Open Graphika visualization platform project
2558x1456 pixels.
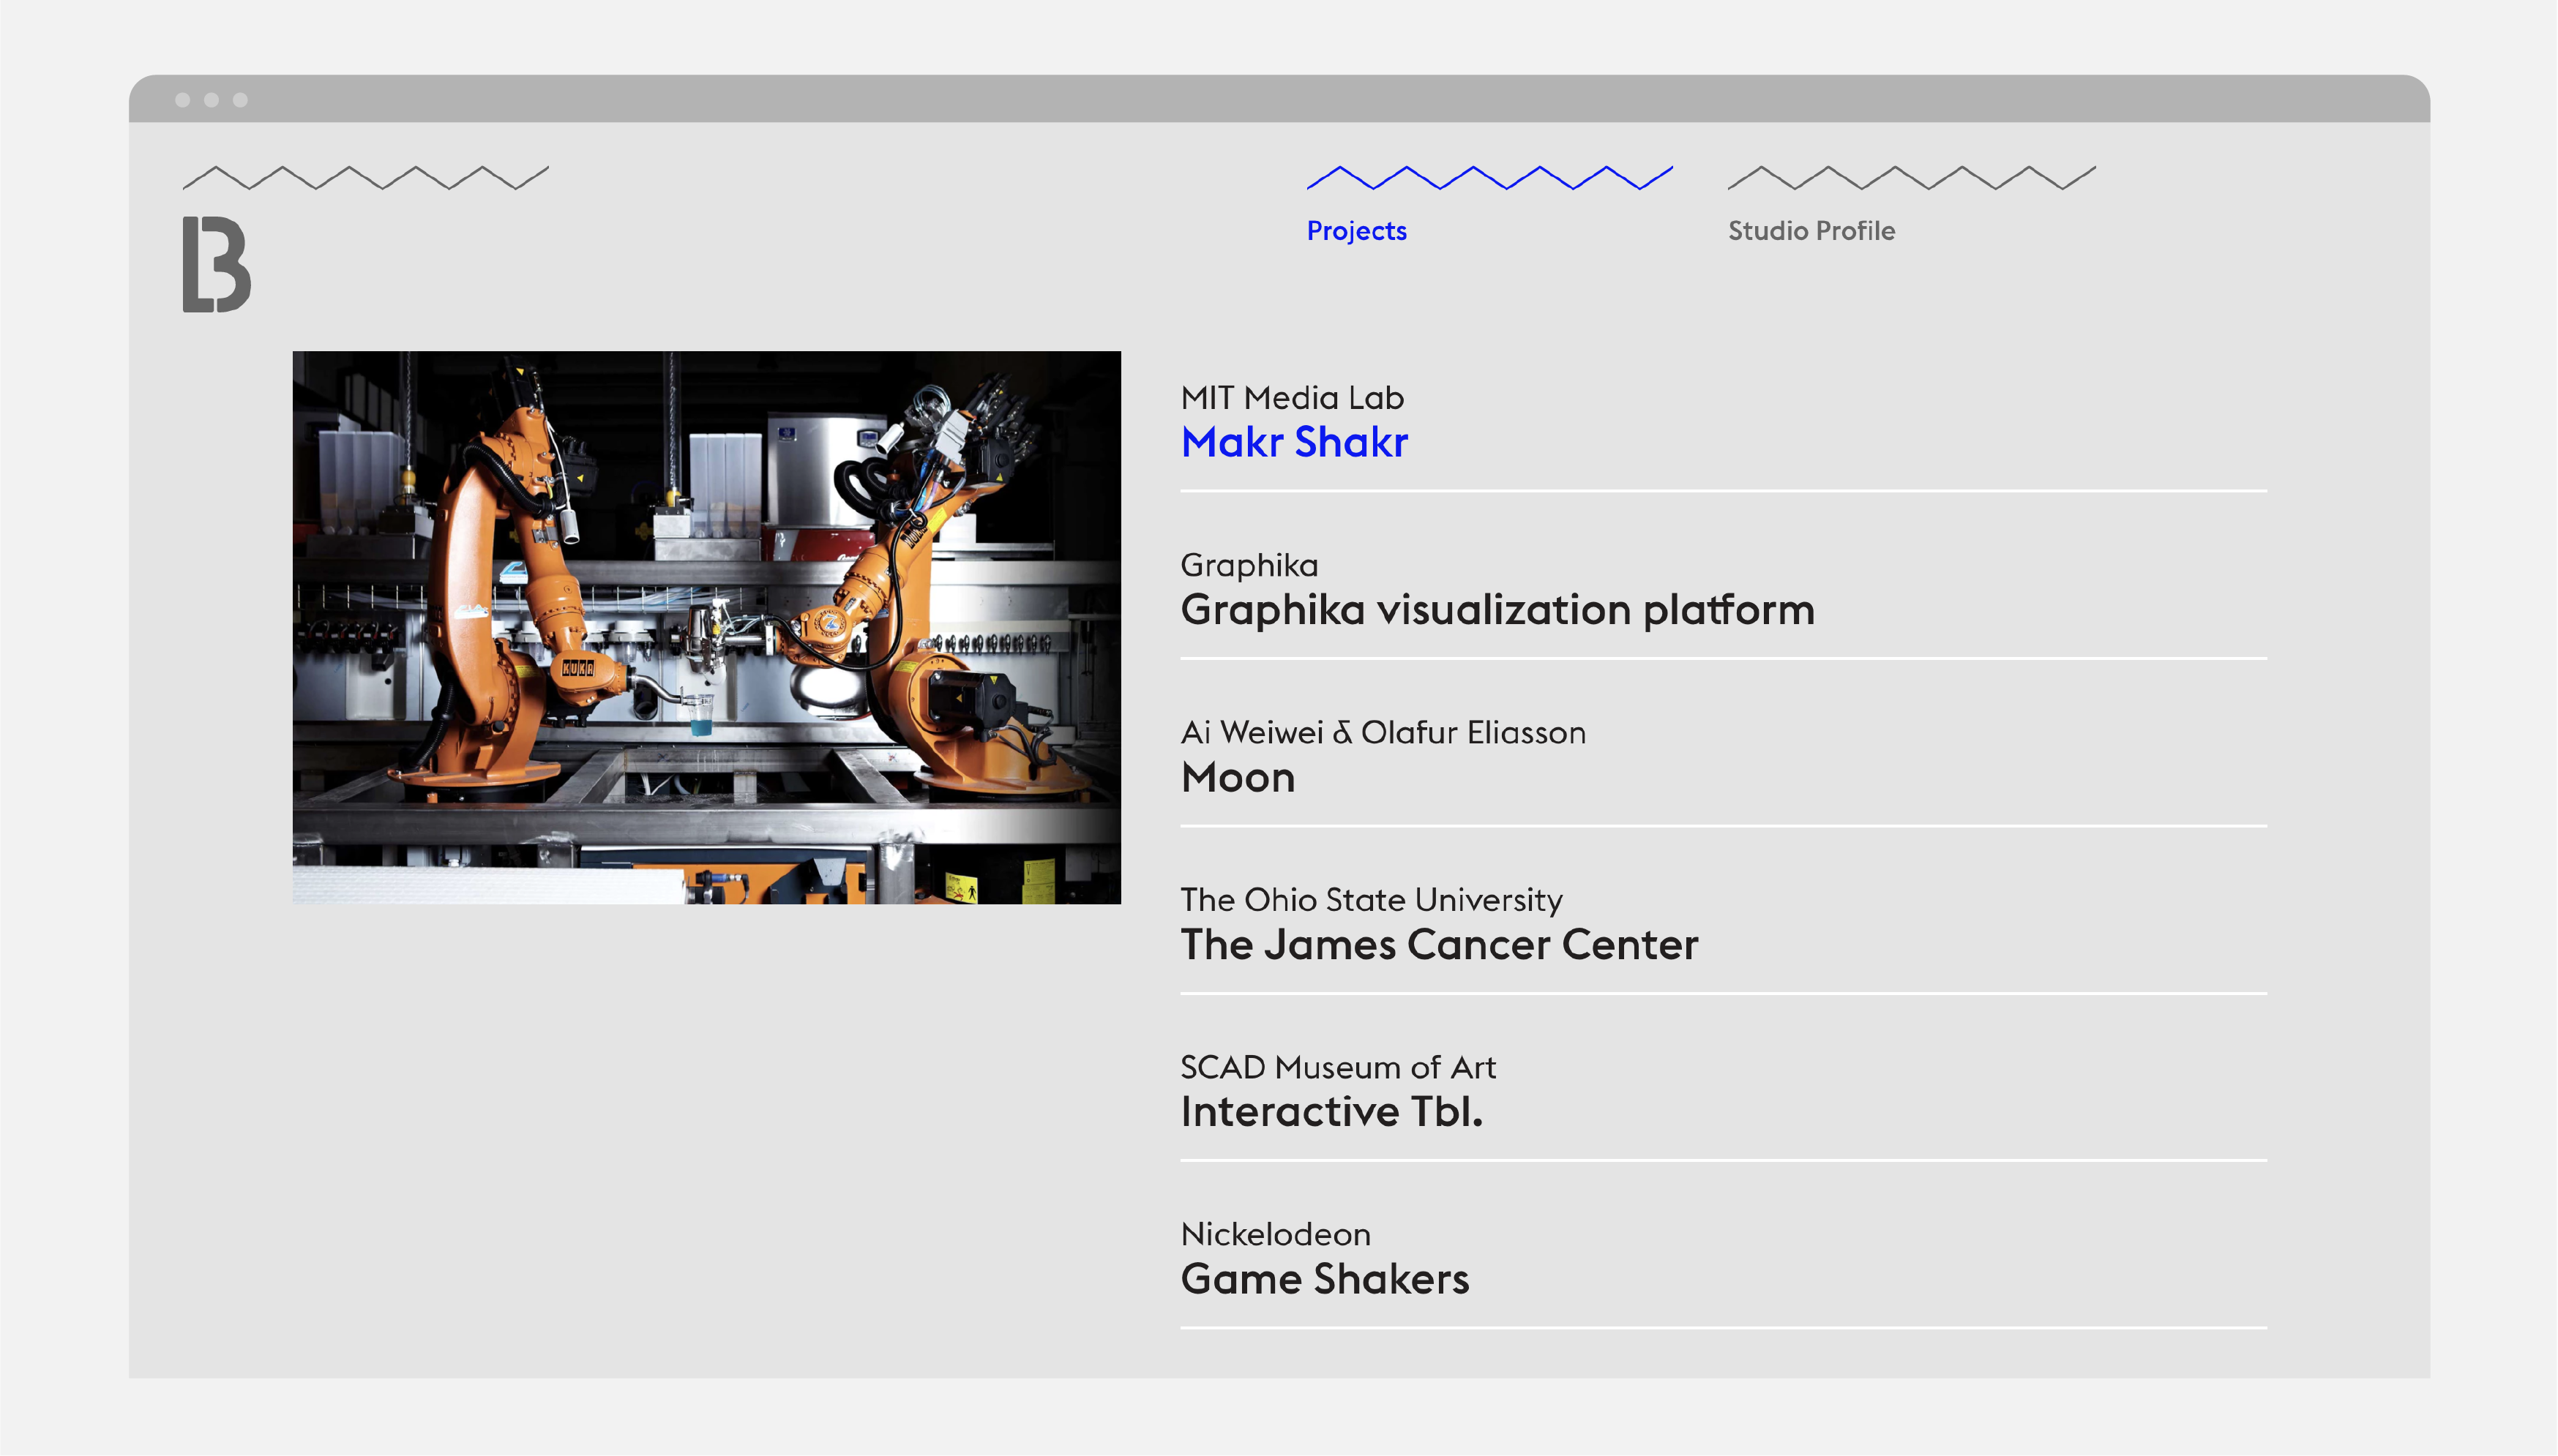pos(1497,609)
